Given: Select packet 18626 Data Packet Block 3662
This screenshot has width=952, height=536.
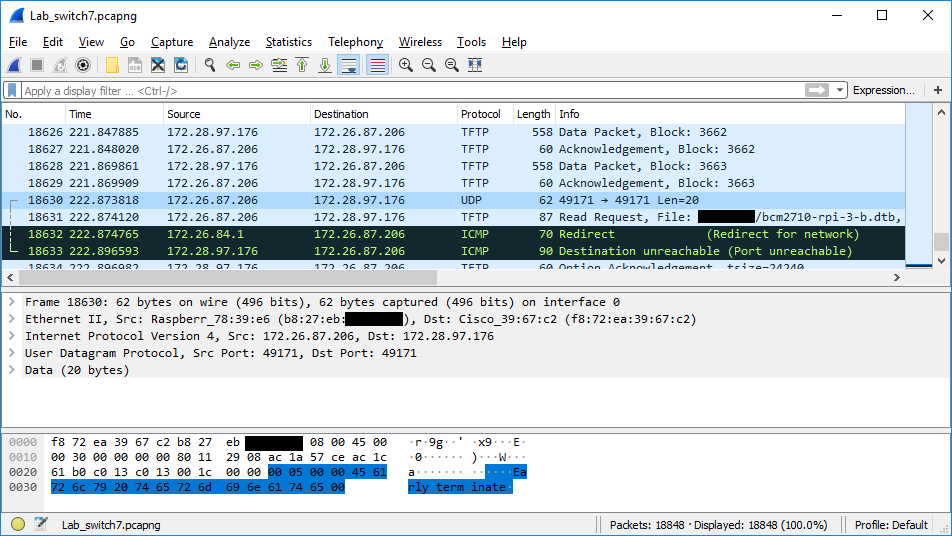Looking at the screenshot, I should [x=454, y=132].
